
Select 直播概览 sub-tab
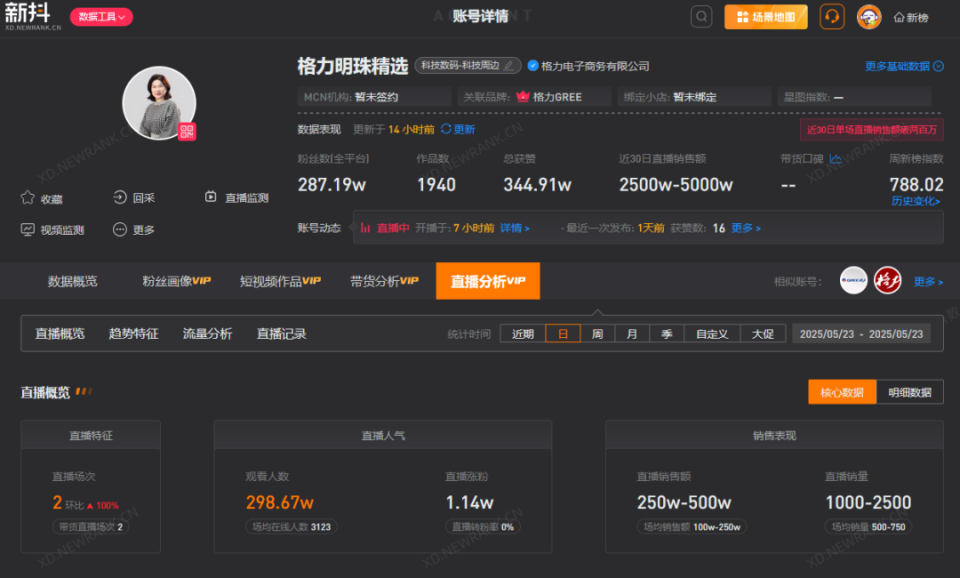point(59,334)
